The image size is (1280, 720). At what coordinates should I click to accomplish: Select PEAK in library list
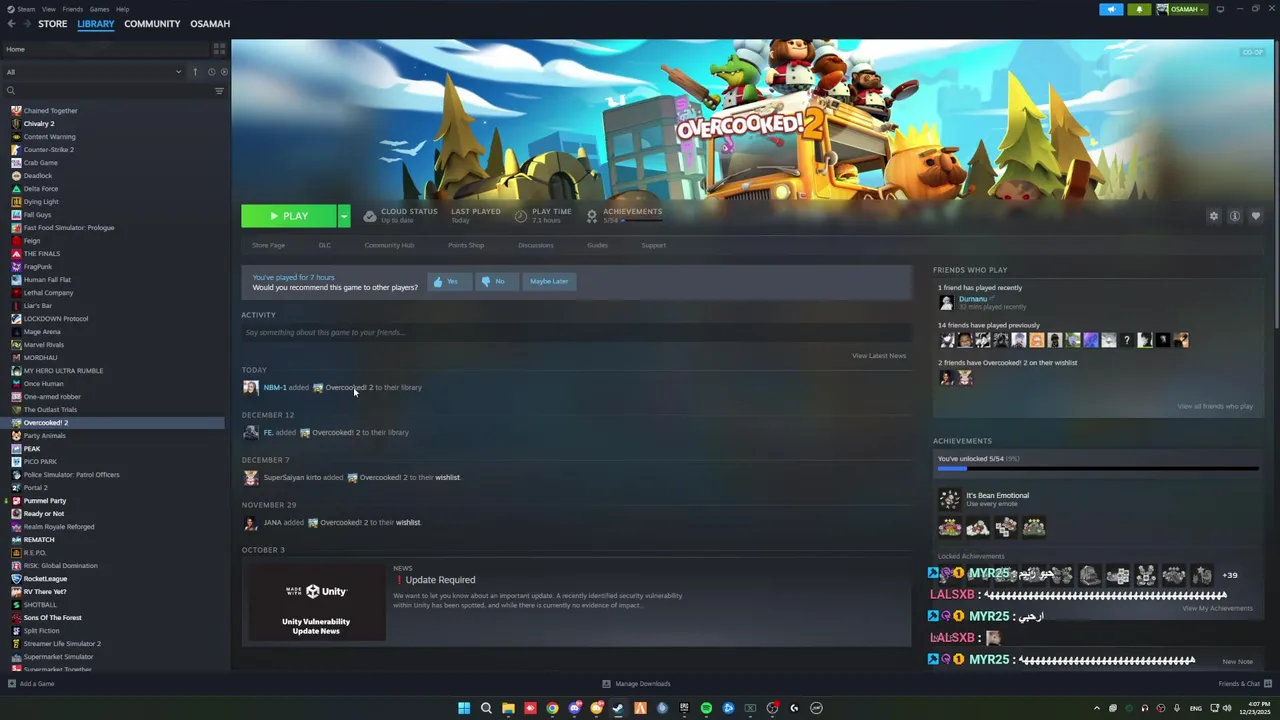32,449
